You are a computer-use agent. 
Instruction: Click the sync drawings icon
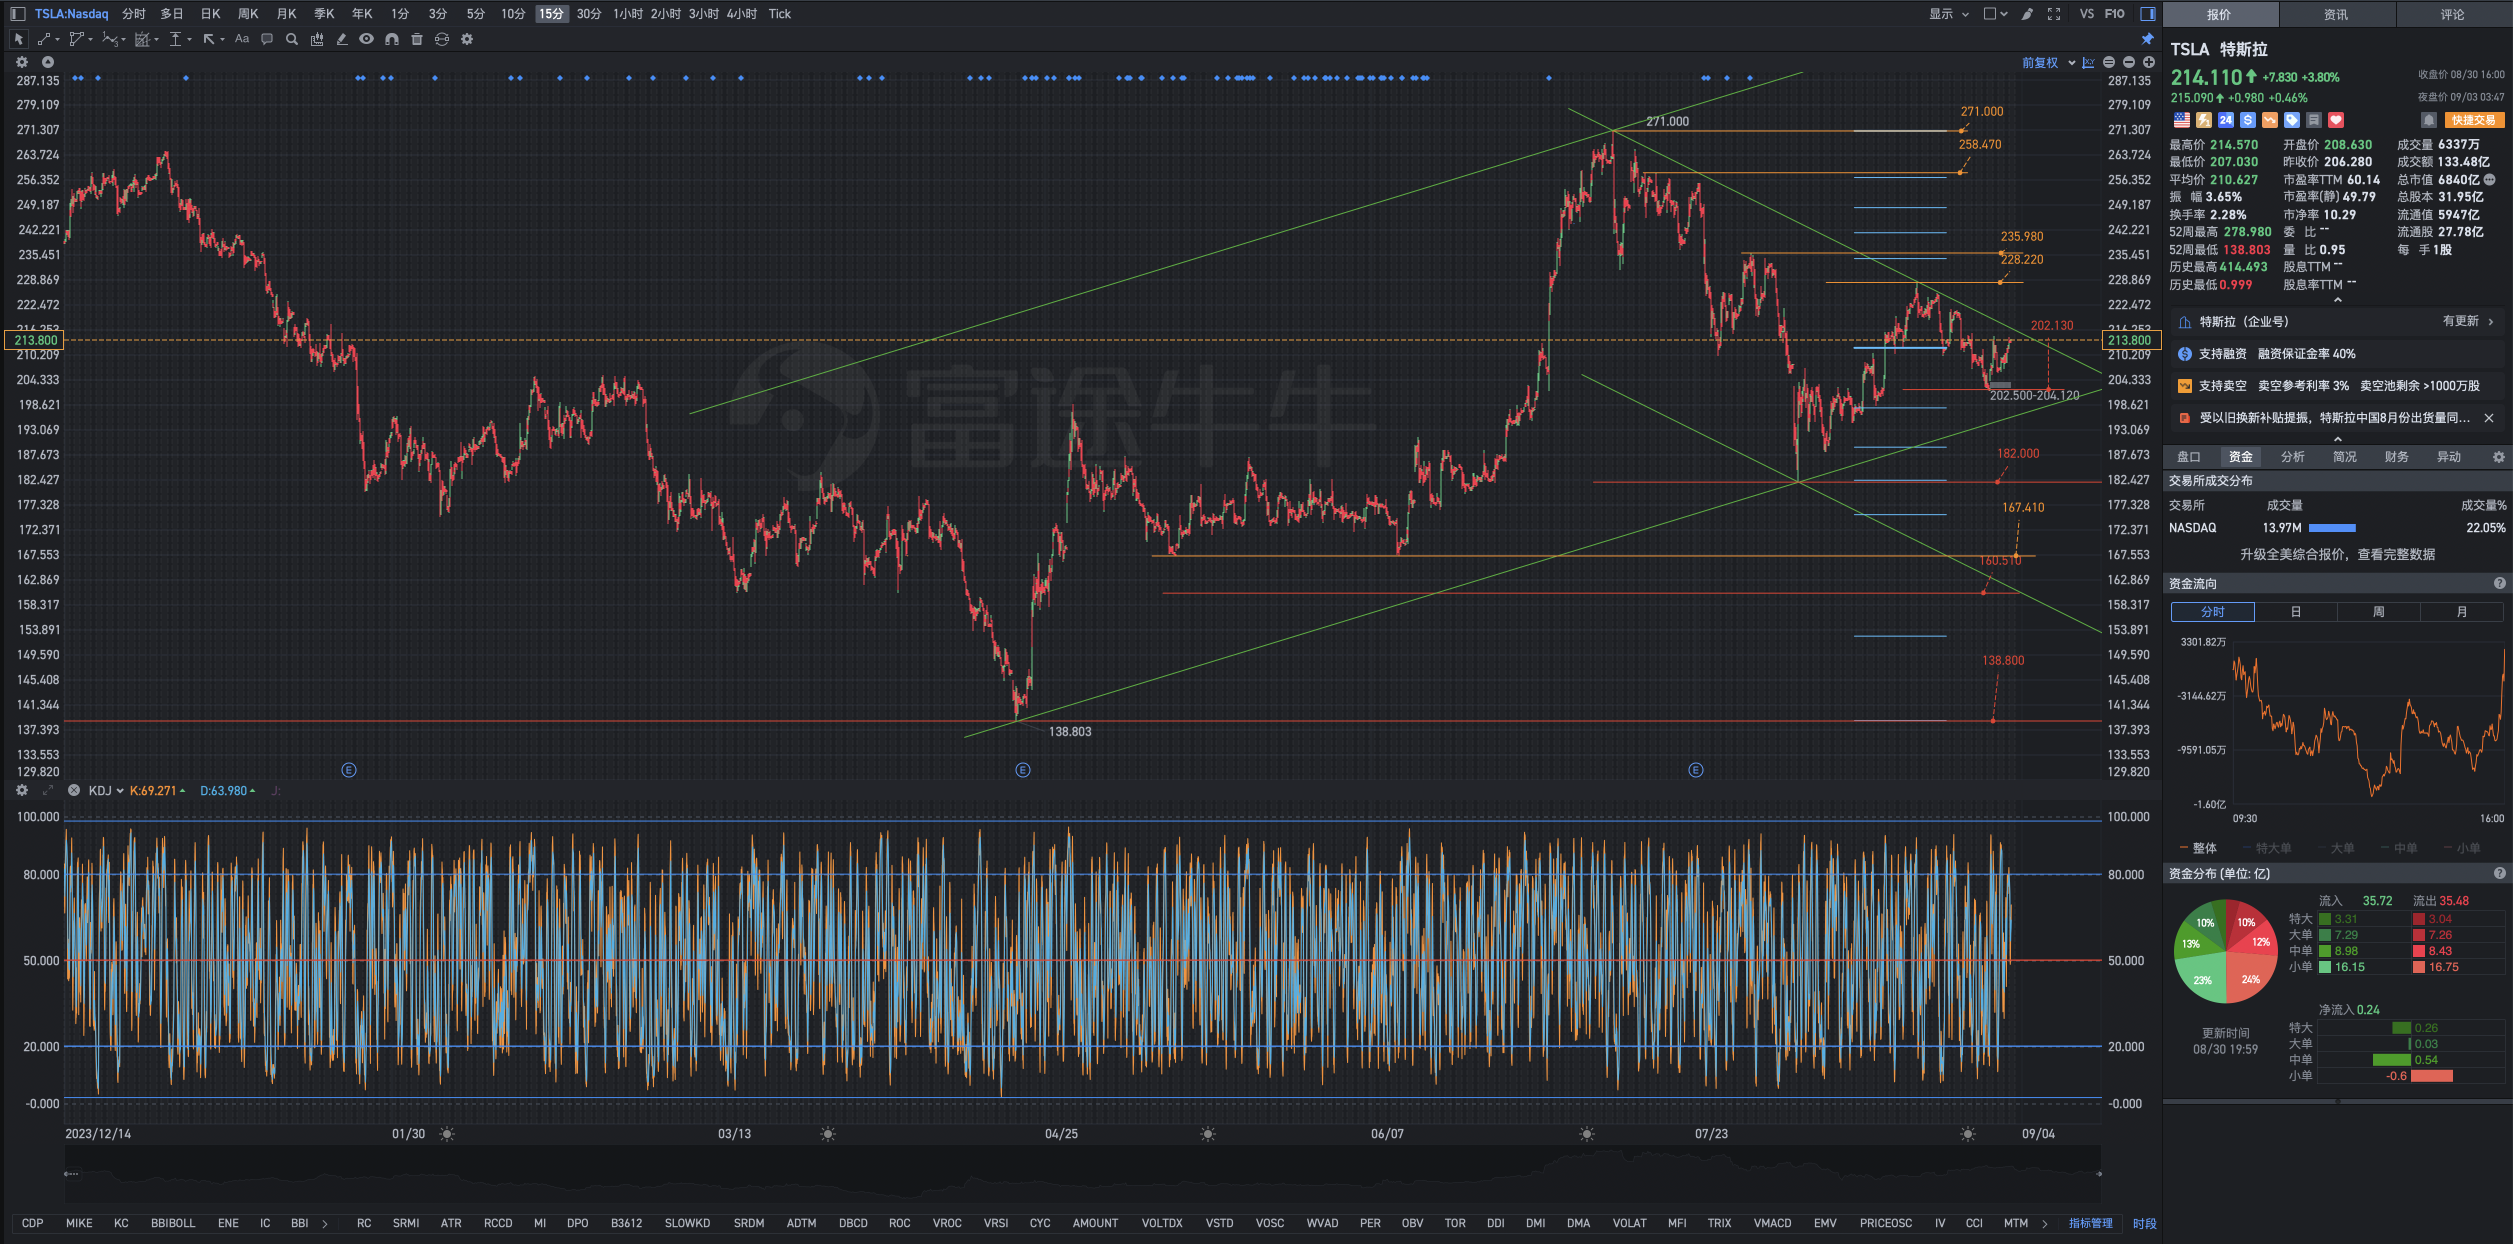pyautogui.click(x=442, y=39)
